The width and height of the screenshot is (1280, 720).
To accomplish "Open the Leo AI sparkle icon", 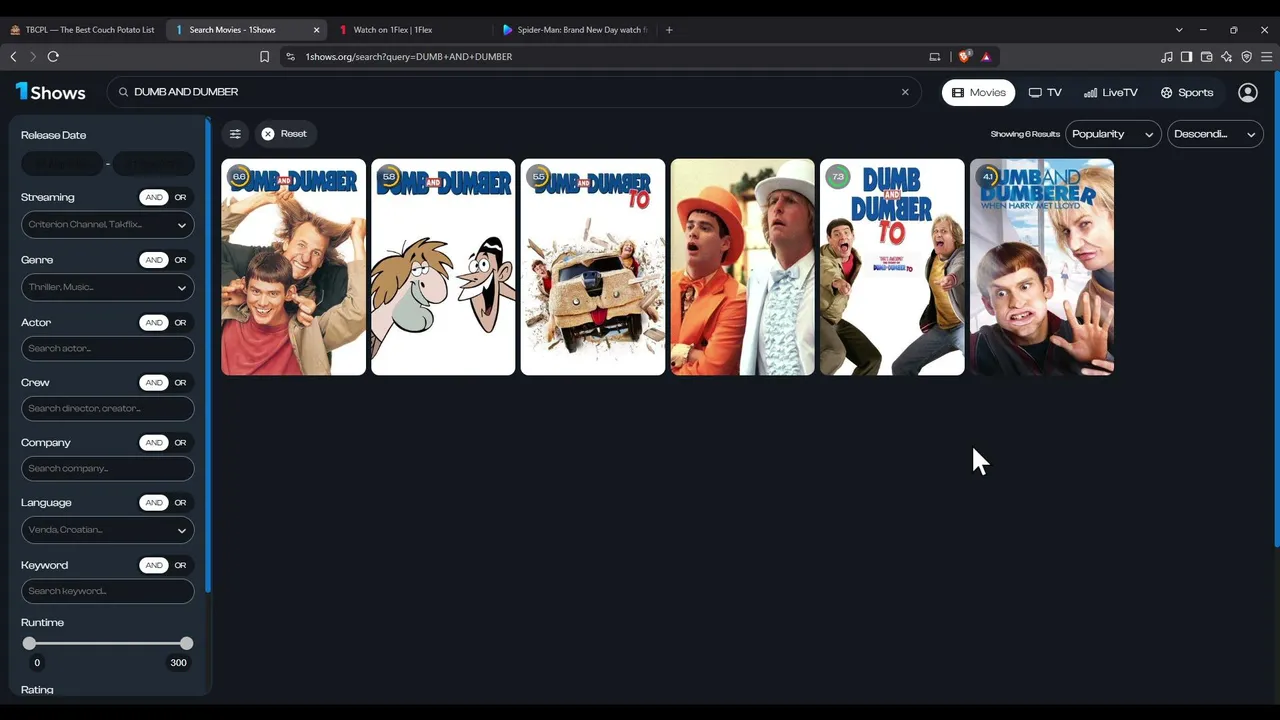I will [x=1227, y=57].
